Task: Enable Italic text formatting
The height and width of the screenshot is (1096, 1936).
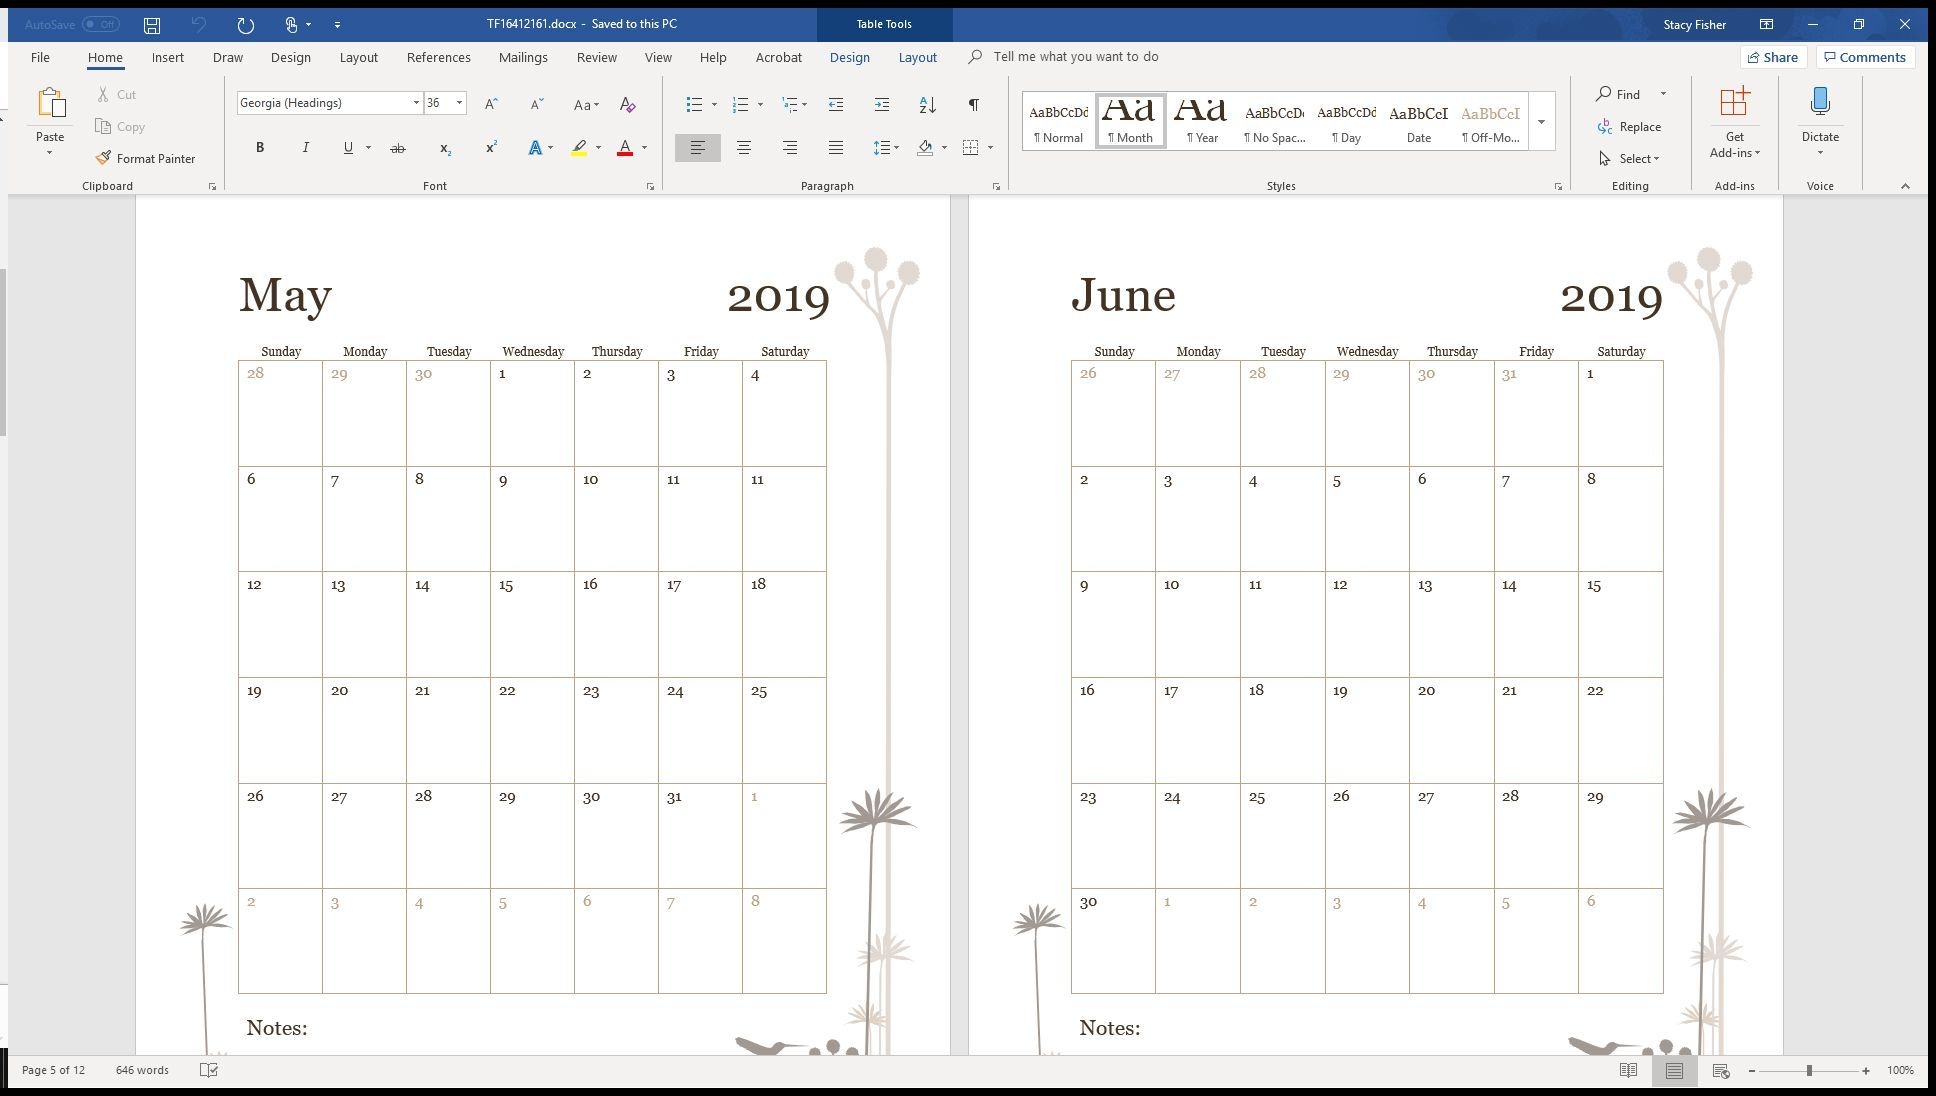Action: [x=304, y=146]
